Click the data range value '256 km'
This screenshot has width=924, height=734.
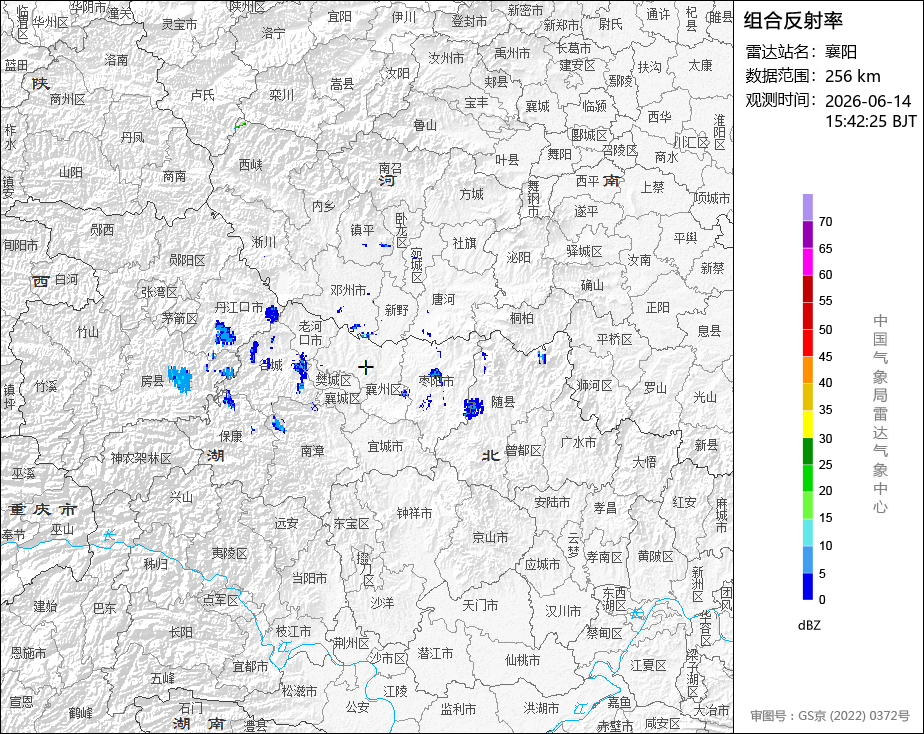point(853,76)
